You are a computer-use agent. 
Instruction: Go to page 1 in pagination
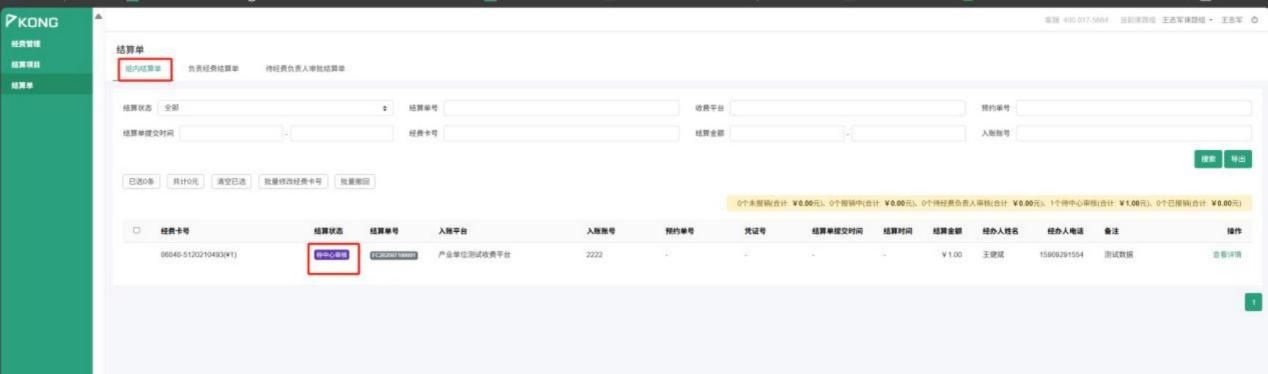coord(1252,301)
